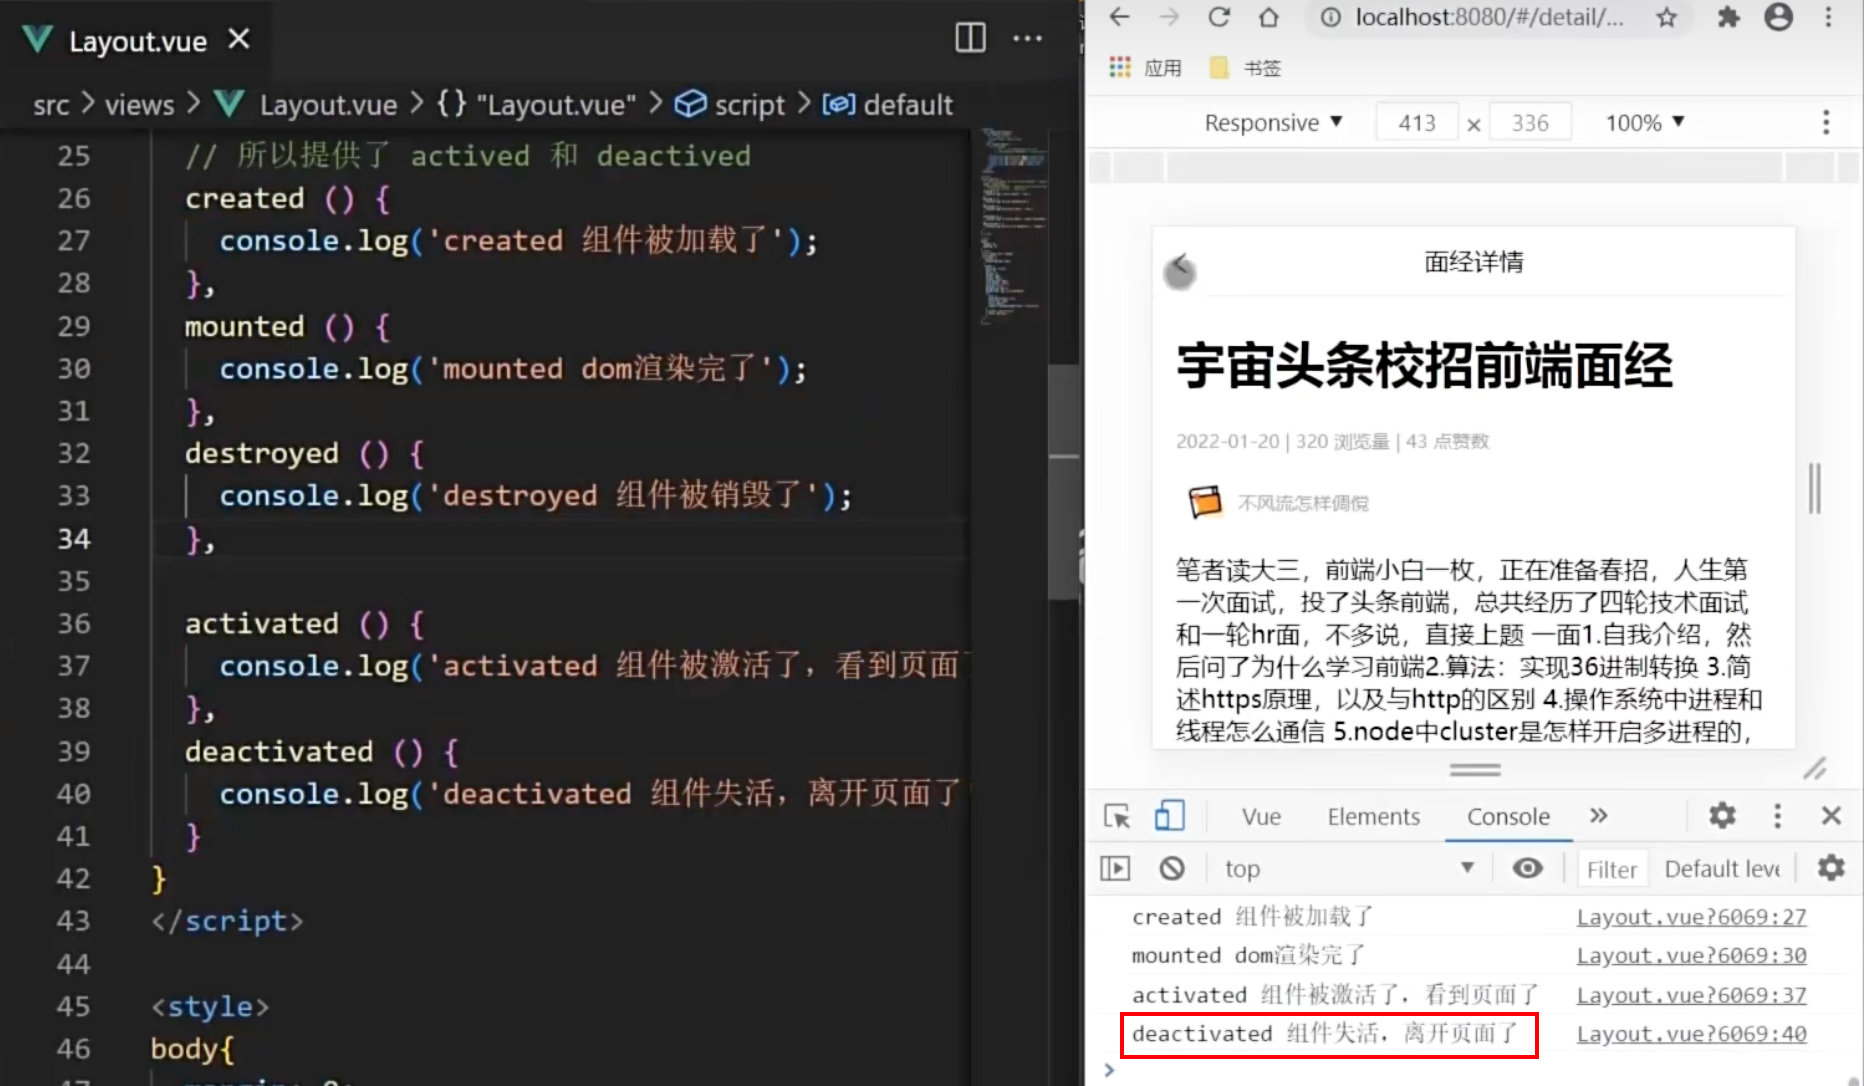The image size is (1864, 1086).
Task: Bookmark the page with the star icon
Action: (1665, 17)
